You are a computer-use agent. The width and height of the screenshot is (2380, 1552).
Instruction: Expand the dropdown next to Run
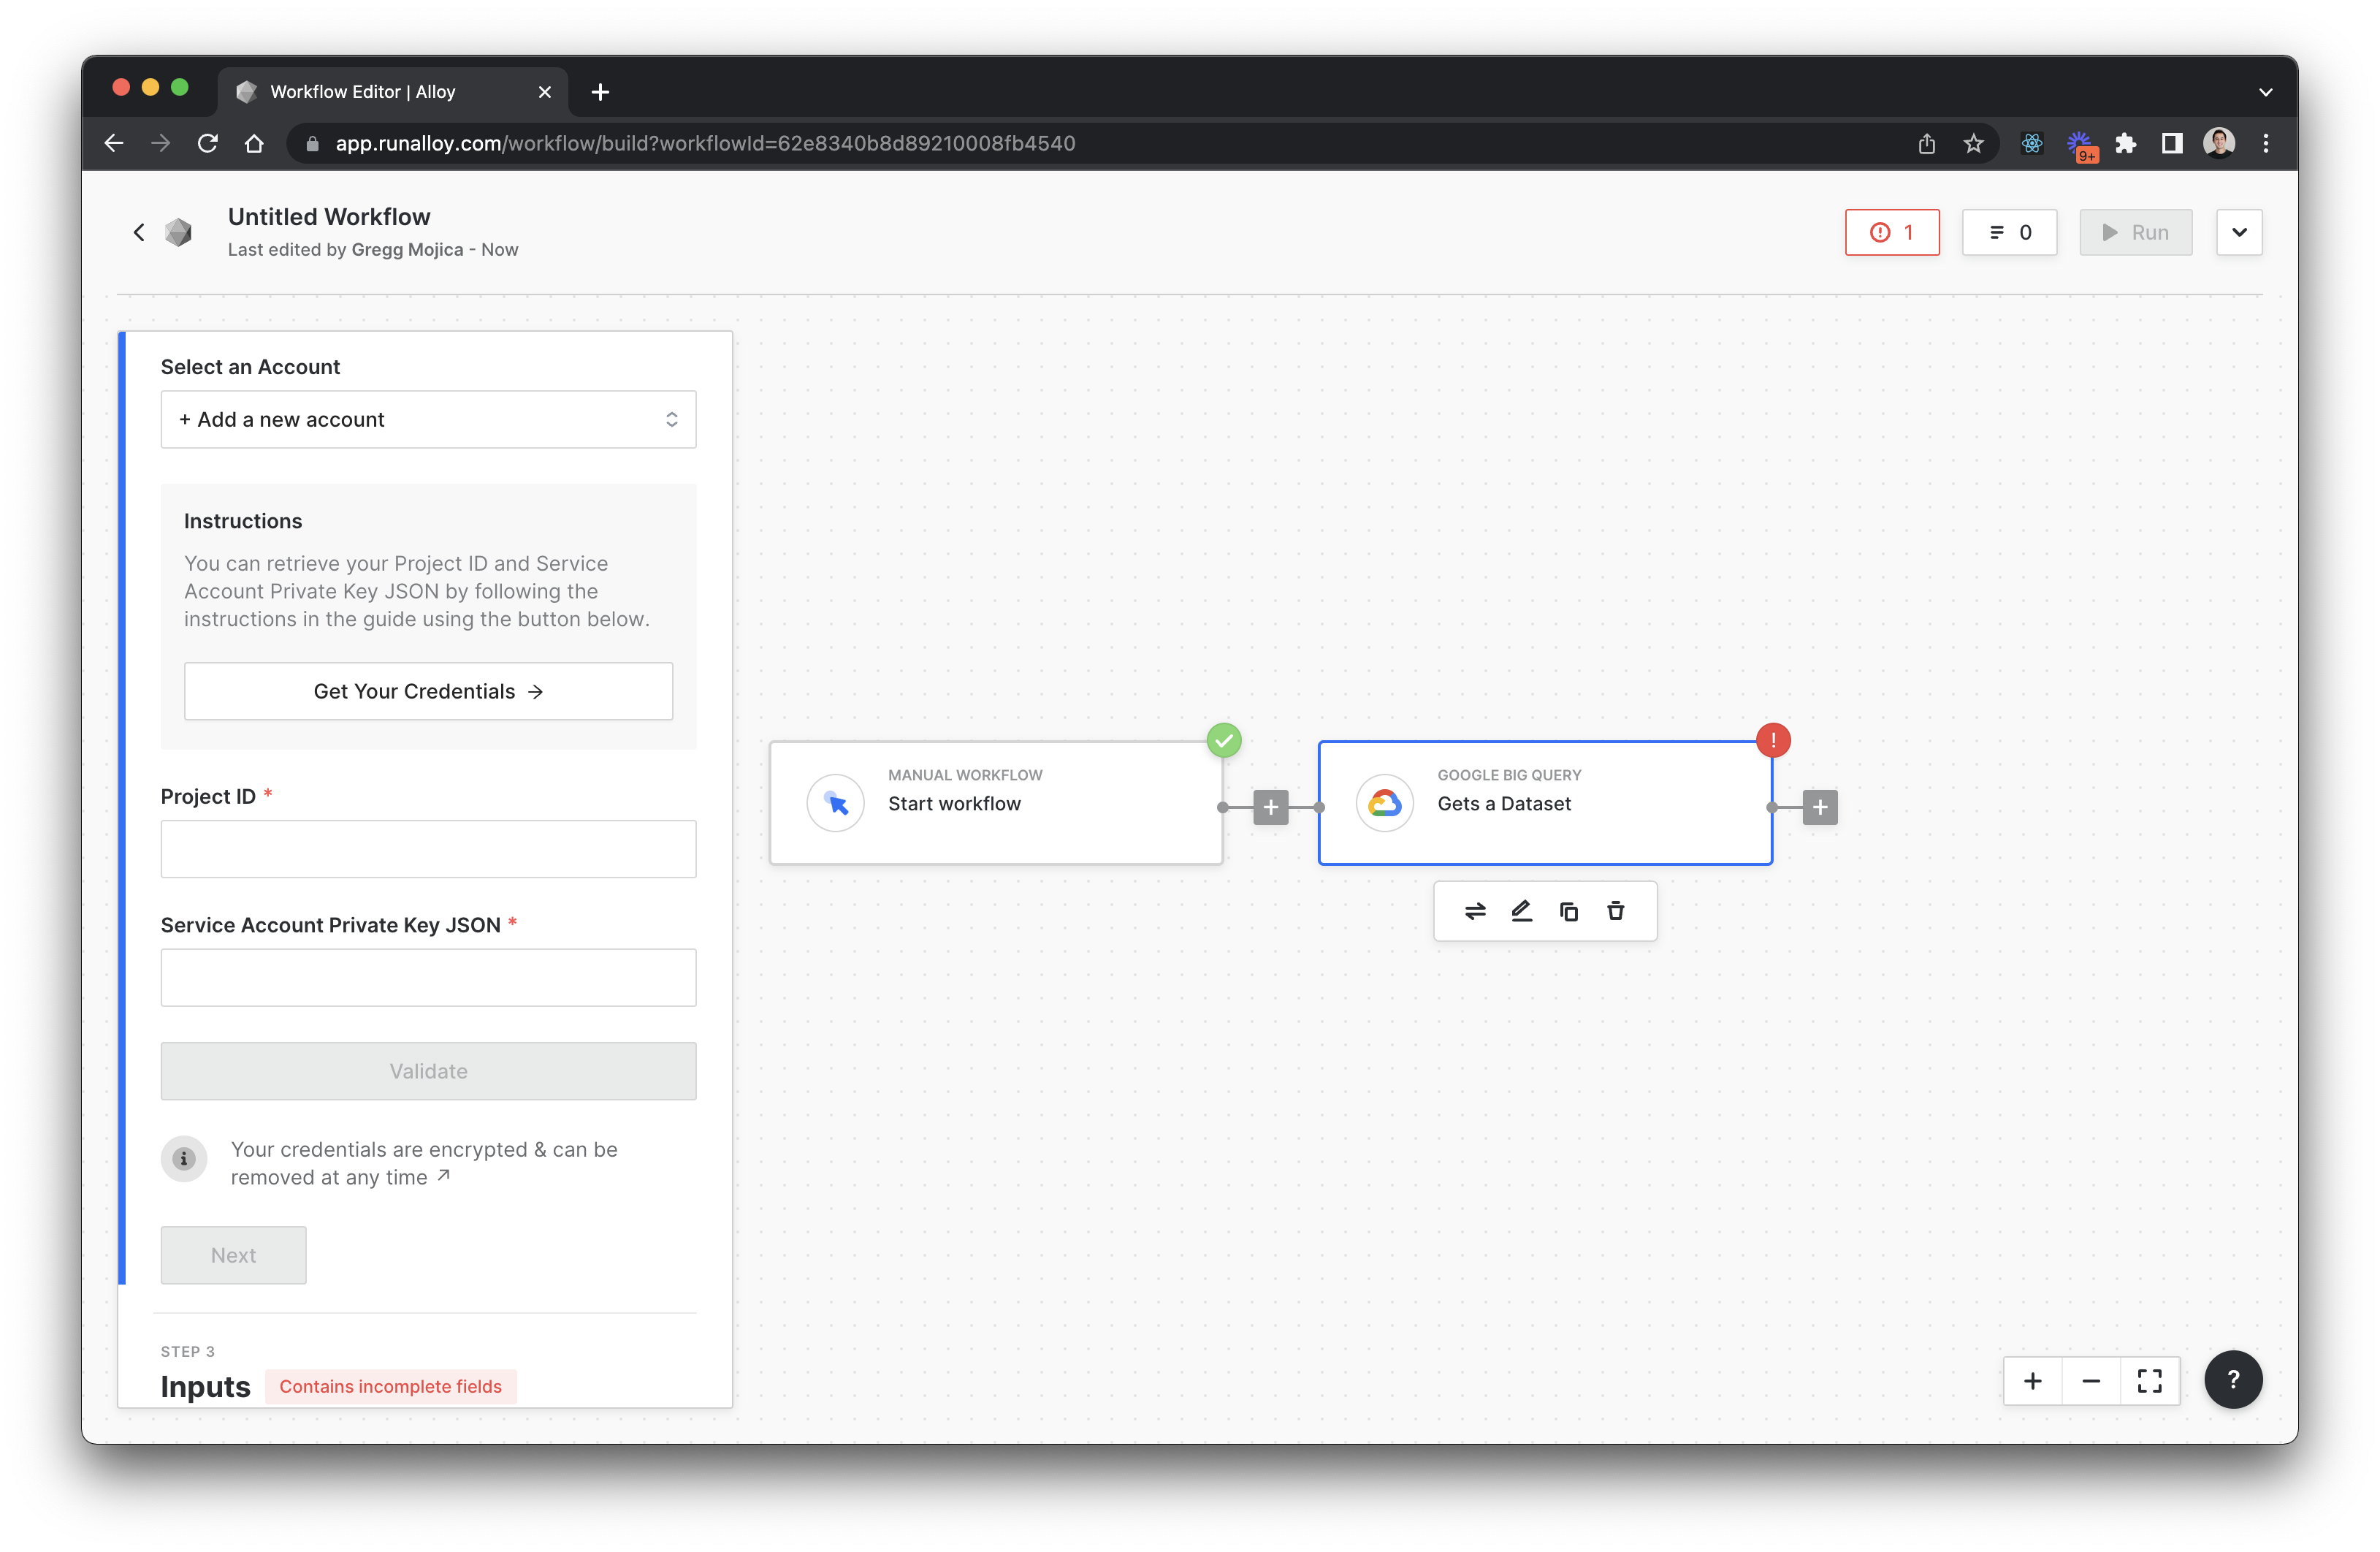pyautogui.click(x=2238, y=232)
